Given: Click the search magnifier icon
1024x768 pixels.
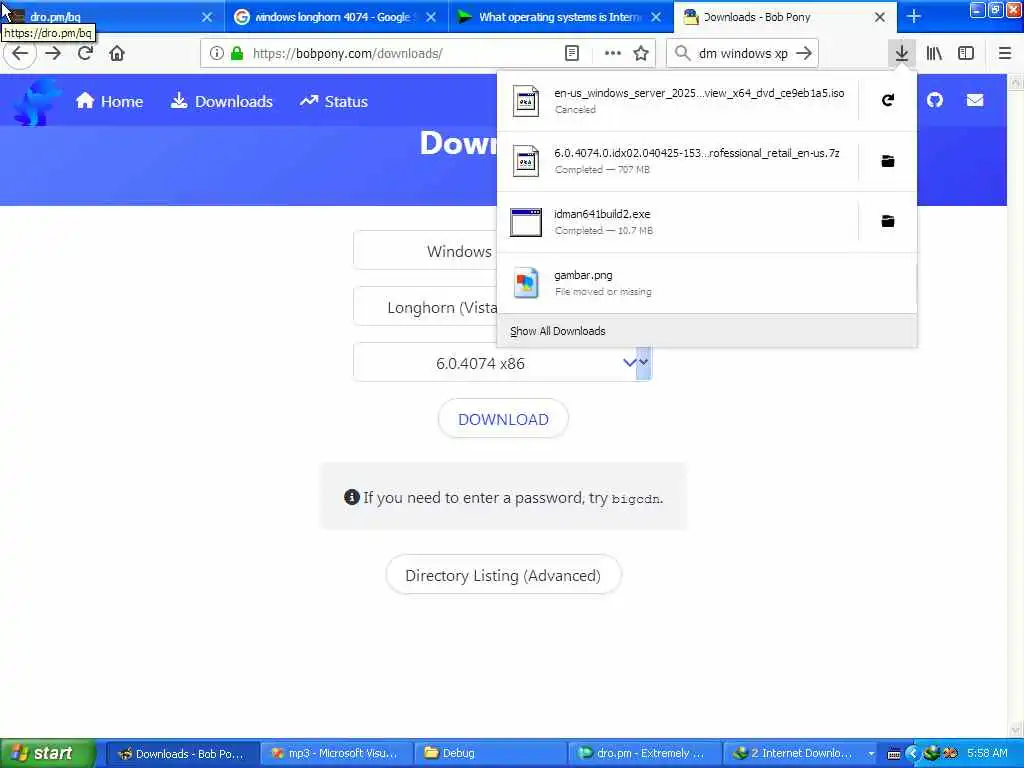Looking at the screenshot, I should point(682,54).
